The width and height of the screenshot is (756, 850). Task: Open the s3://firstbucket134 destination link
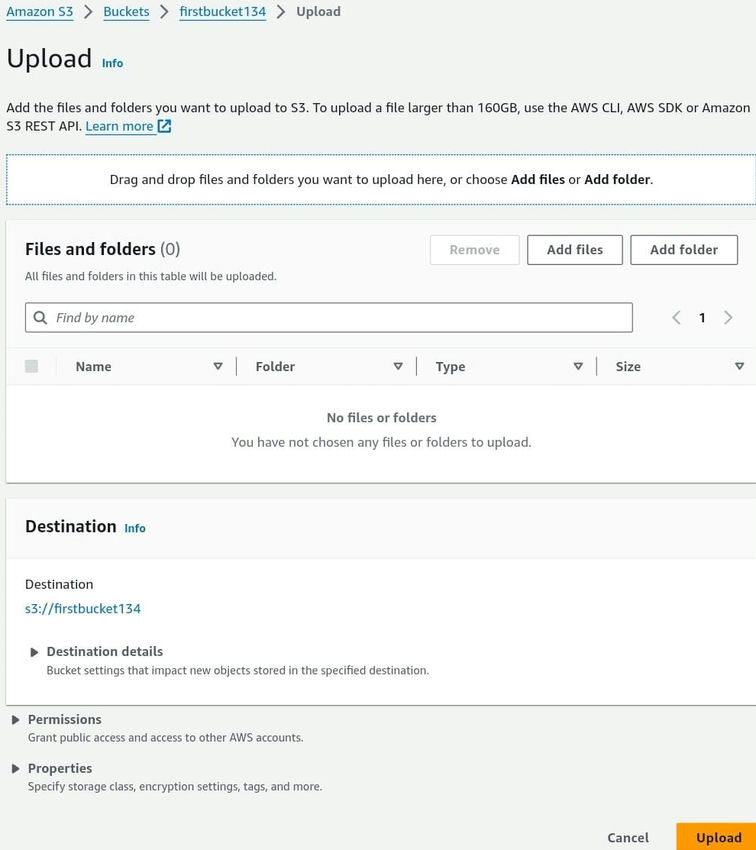pyautogui.click(x=83, y=608)
